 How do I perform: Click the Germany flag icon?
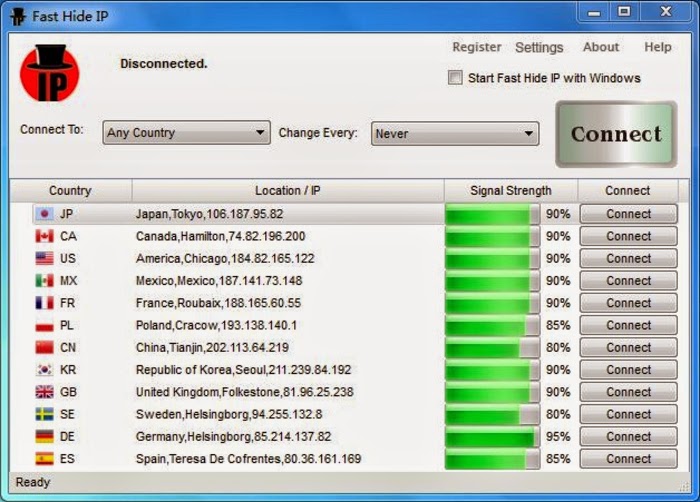pyautogui.click(x=44, y=436)
